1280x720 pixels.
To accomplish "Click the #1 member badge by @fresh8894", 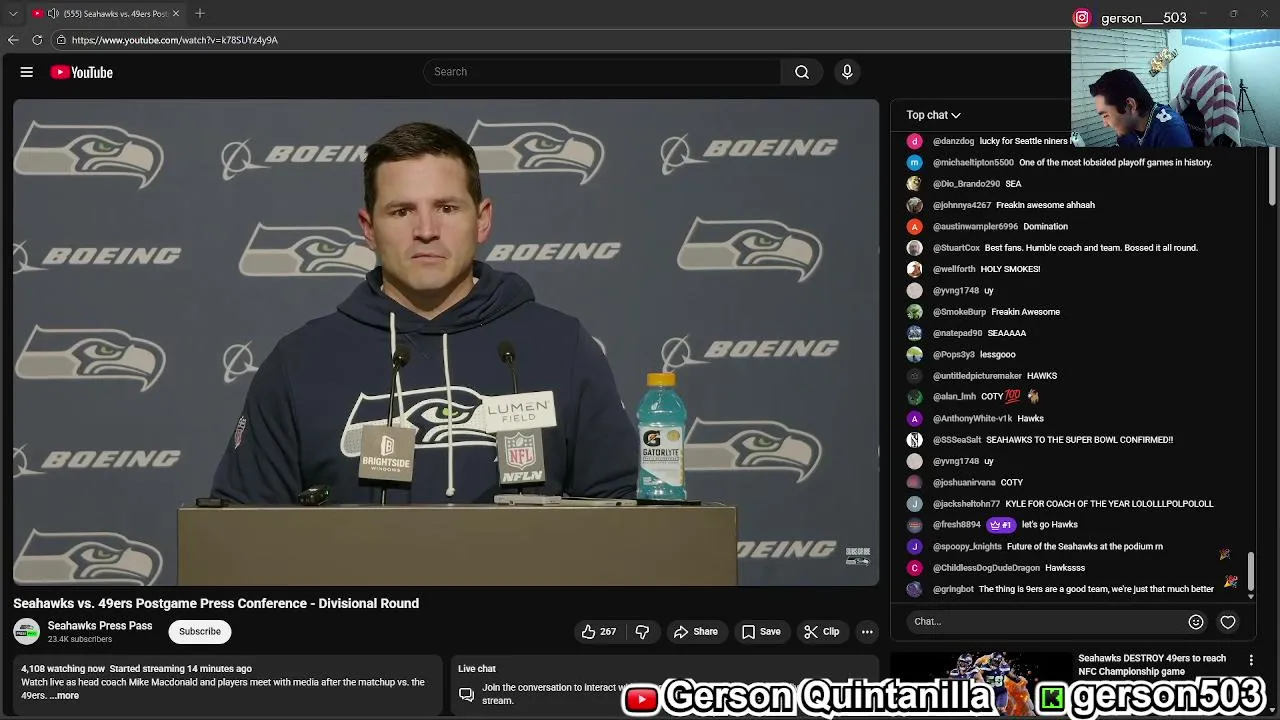I will pos(1001,525).
